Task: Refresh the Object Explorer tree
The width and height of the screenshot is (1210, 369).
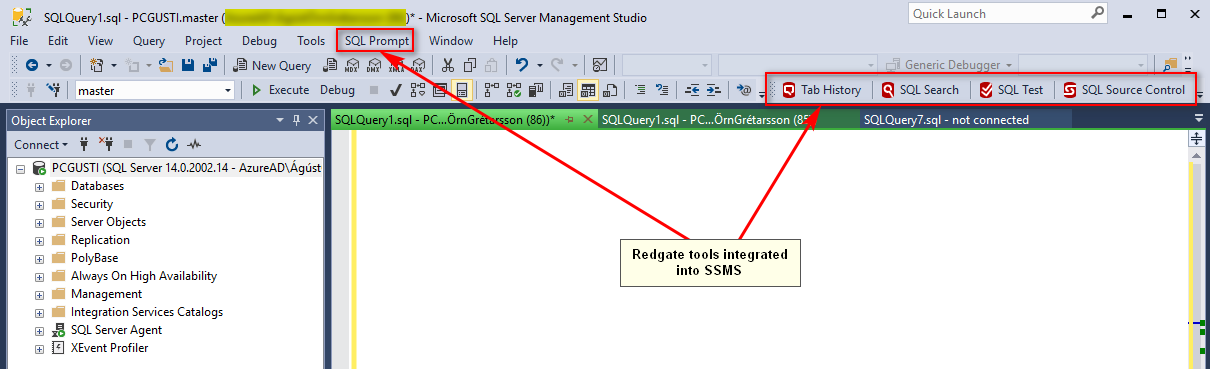Action: pos(172,145)
